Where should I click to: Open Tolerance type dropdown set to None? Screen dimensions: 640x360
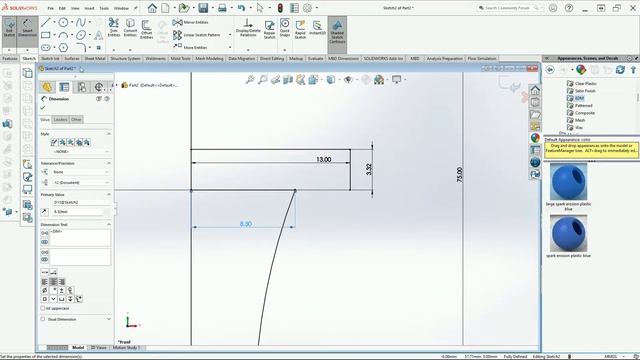81,172
